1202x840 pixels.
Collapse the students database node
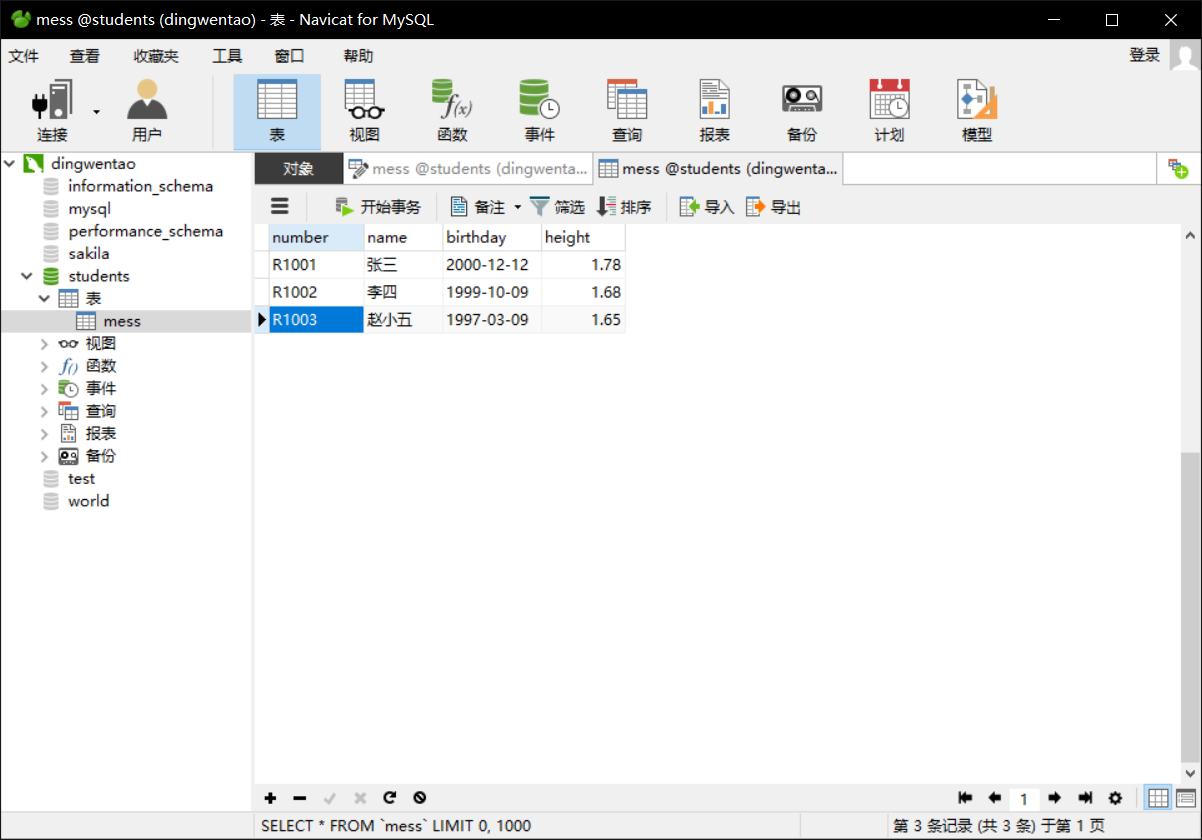coord(27,276)
